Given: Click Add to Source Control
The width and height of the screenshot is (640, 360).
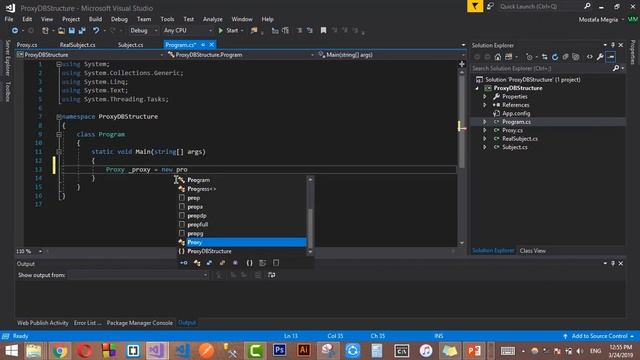Looking at the screenshot, I should tap(599, 336).
